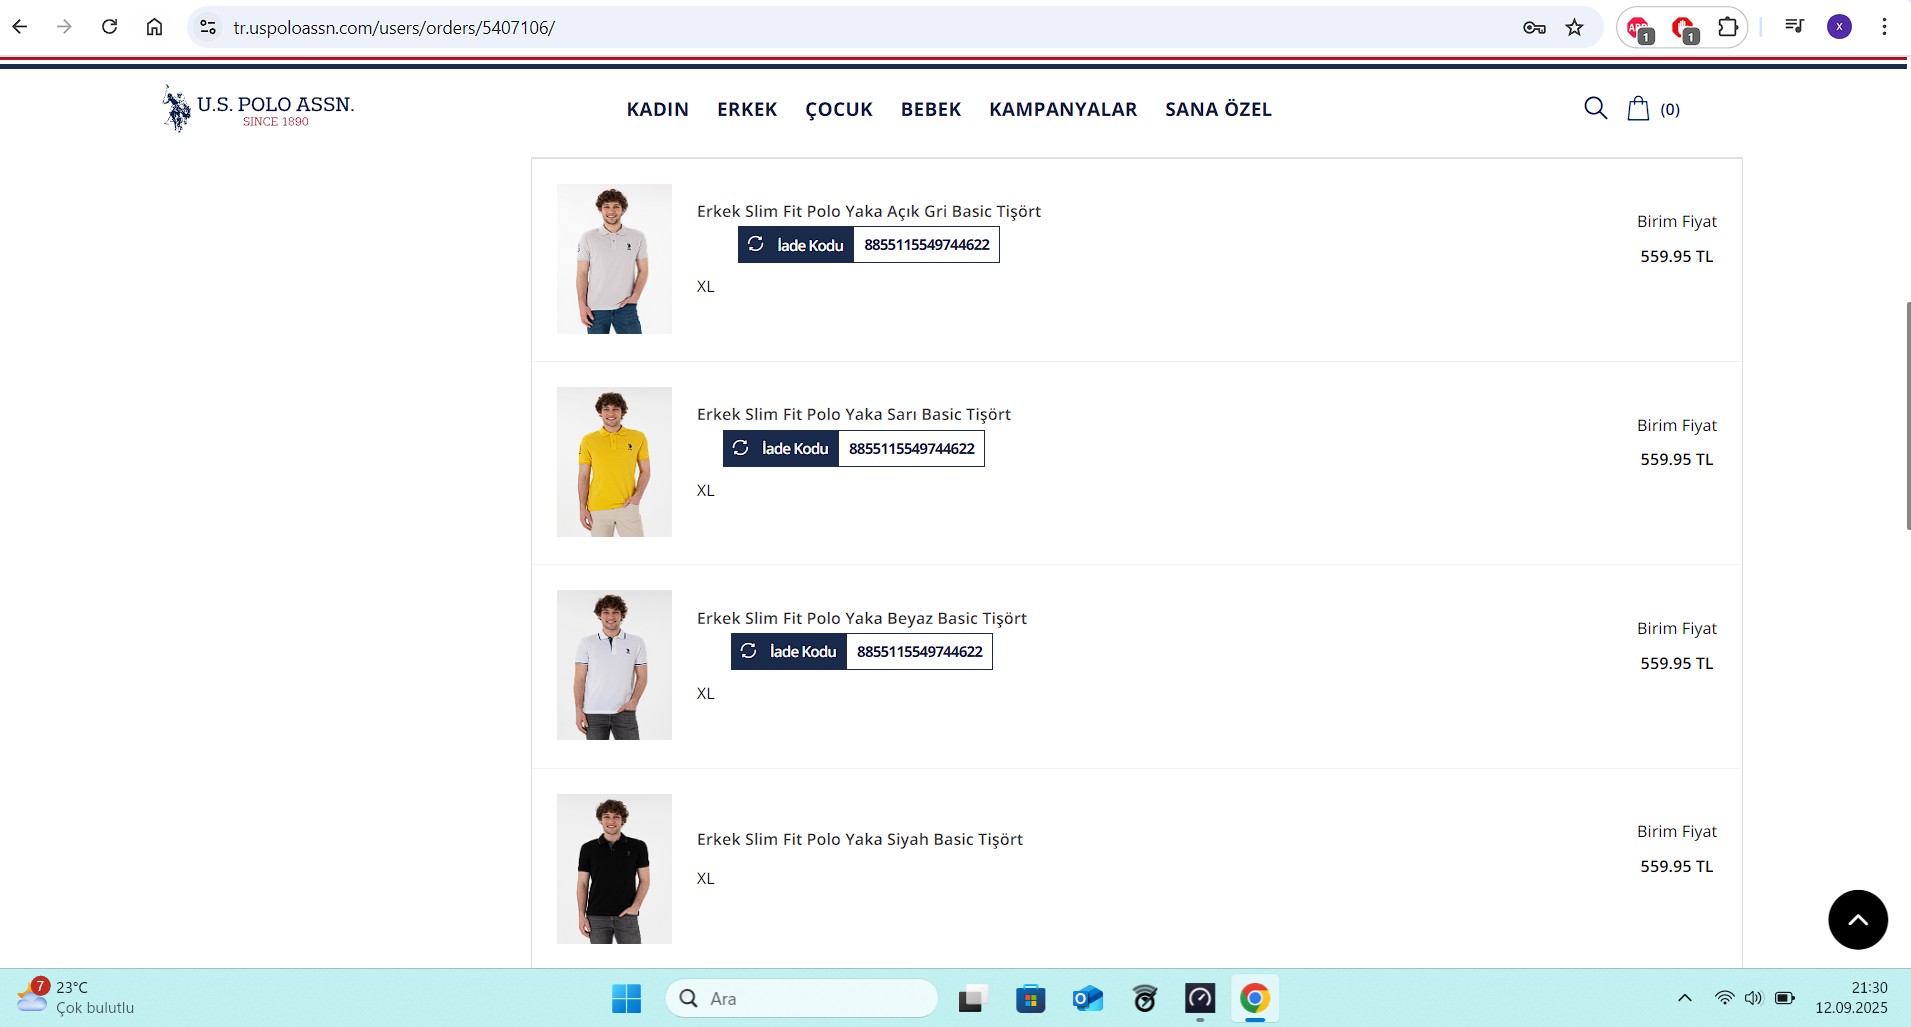Navigate to the KAMPANYALAR page

(x=1062, y=109)
